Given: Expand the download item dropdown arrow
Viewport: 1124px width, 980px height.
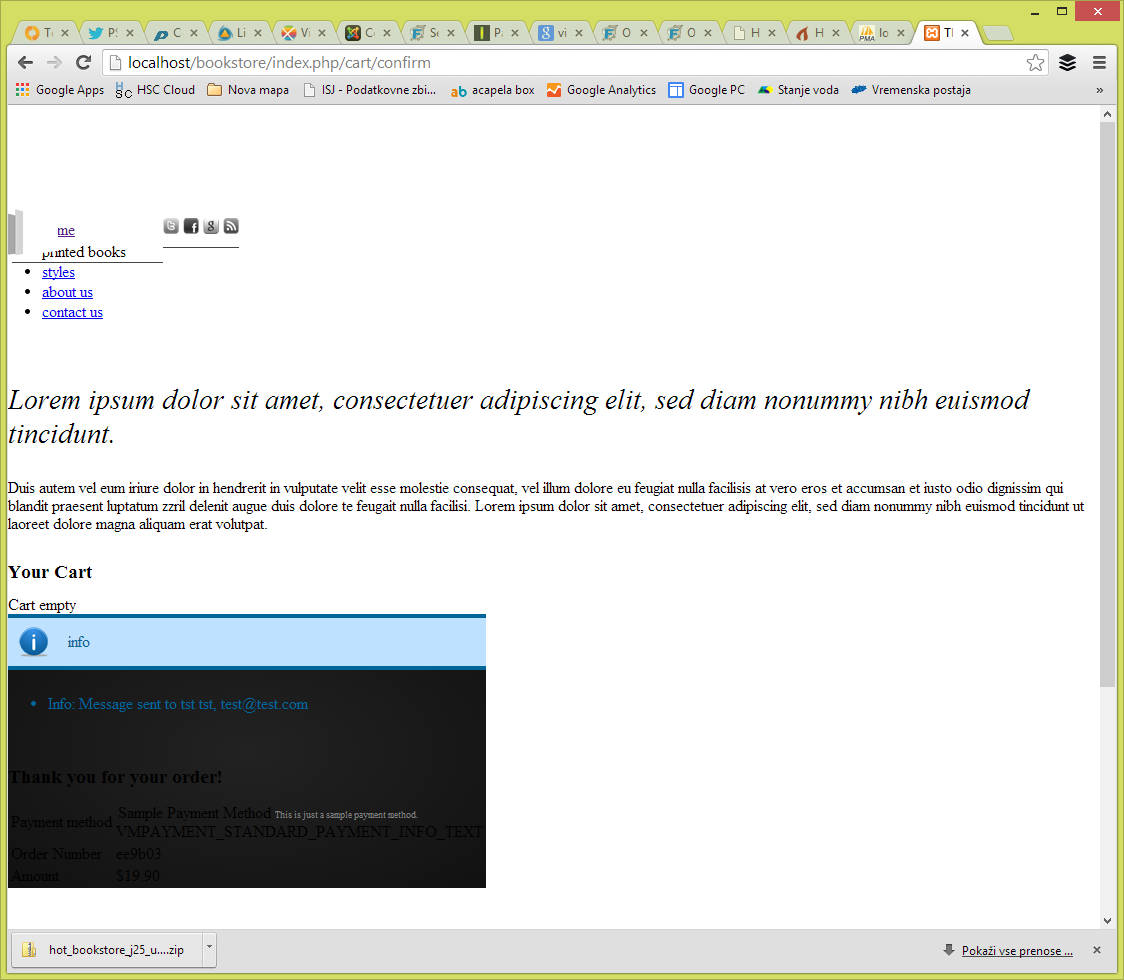Looking at the screenshot, I should (x=209, y=950).
